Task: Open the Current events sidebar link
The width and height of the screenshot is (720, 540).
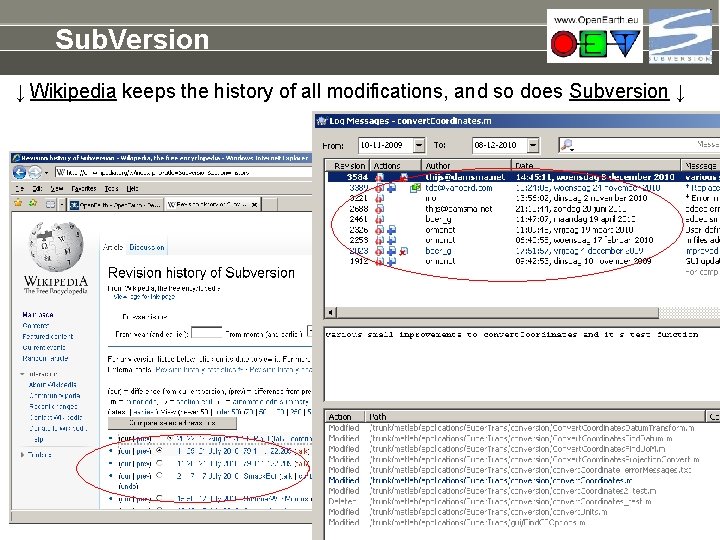Action: (x=44, y=348)
